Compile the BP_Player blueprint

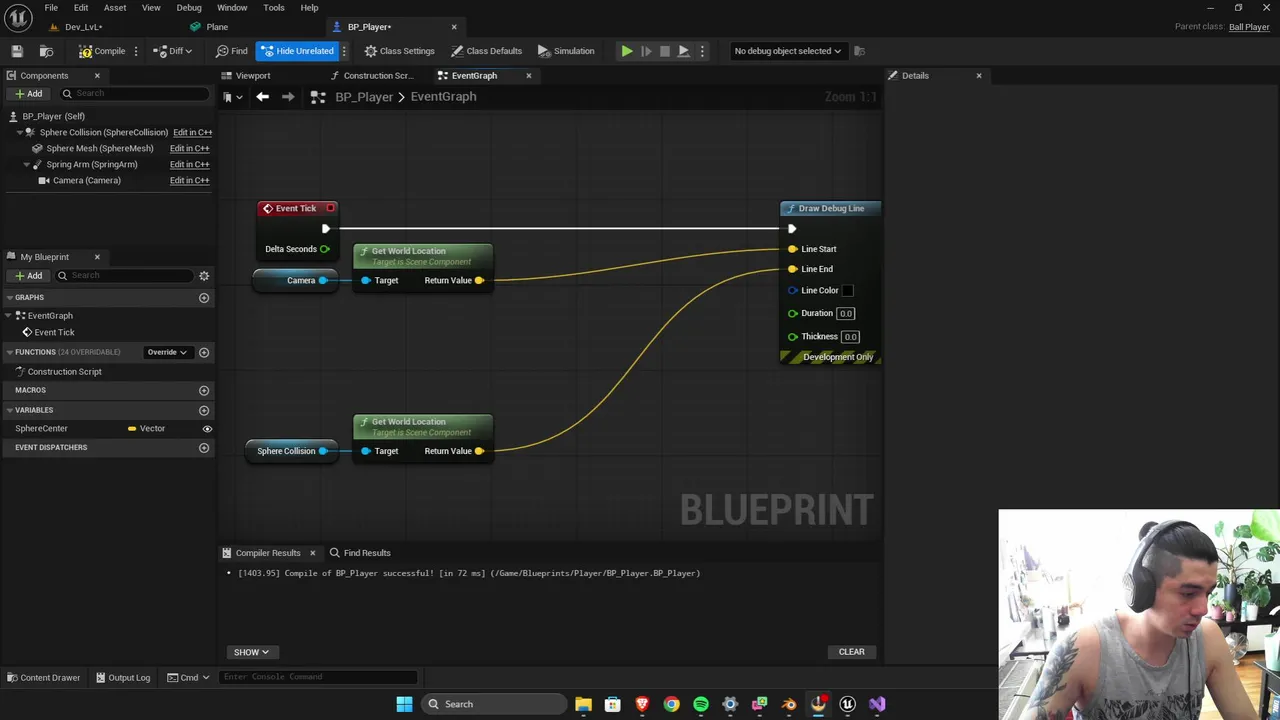(x=102, y=51)
